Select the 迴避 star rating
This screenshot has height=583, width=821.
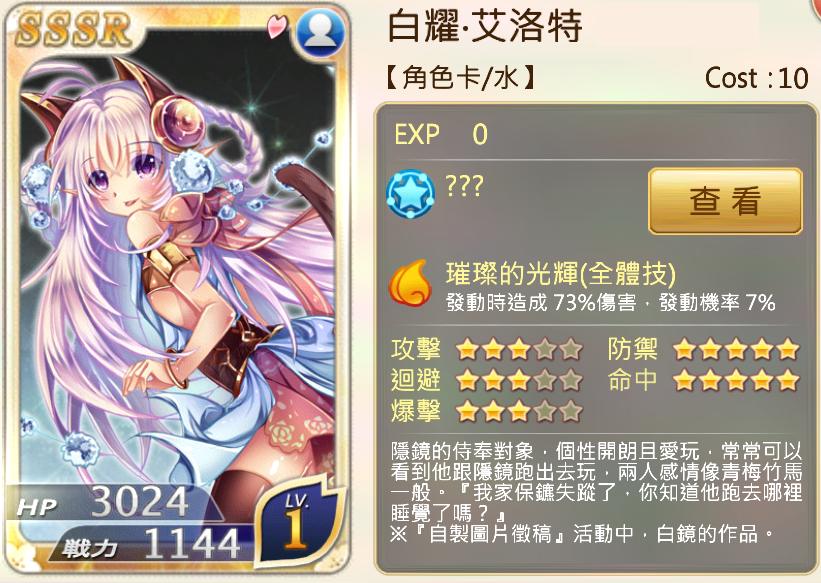click(486, 380)
